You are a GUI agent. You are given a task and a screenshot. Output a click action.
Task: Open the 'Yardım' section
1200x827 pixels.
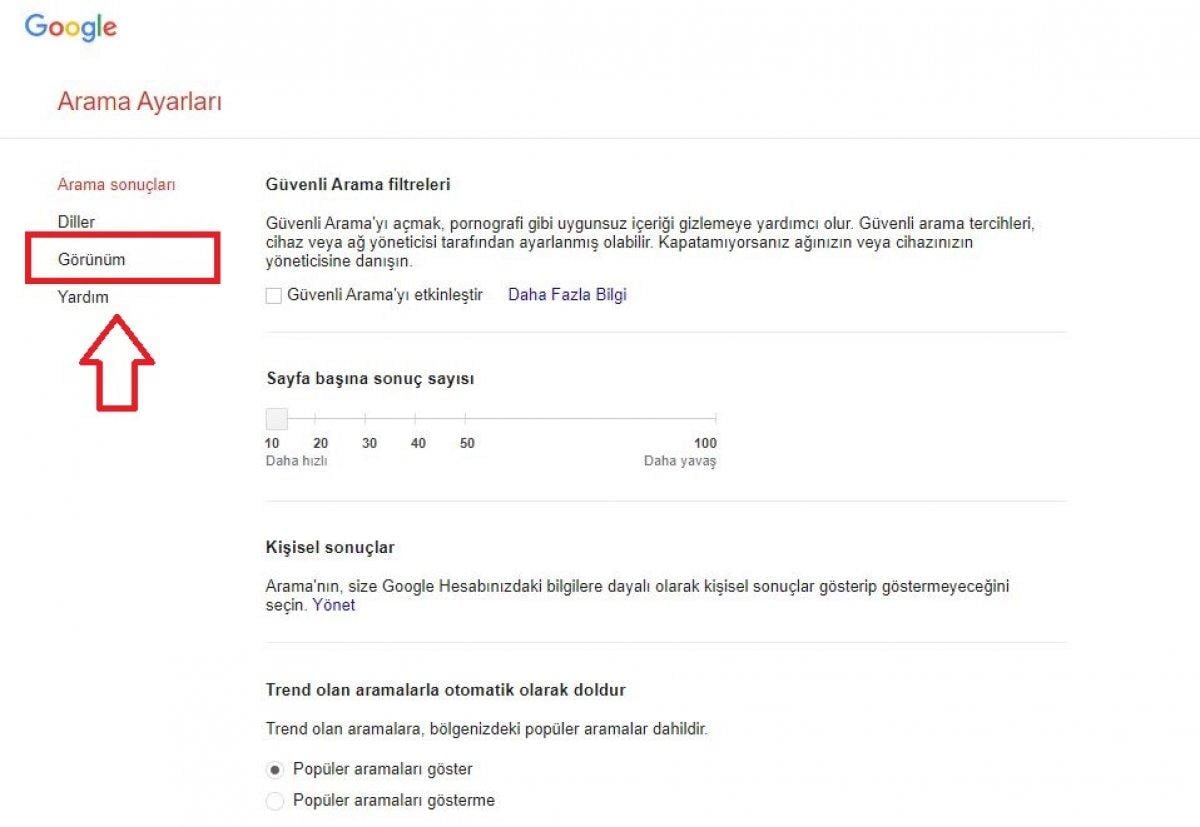pyautogui.click(x=85, y=297)
